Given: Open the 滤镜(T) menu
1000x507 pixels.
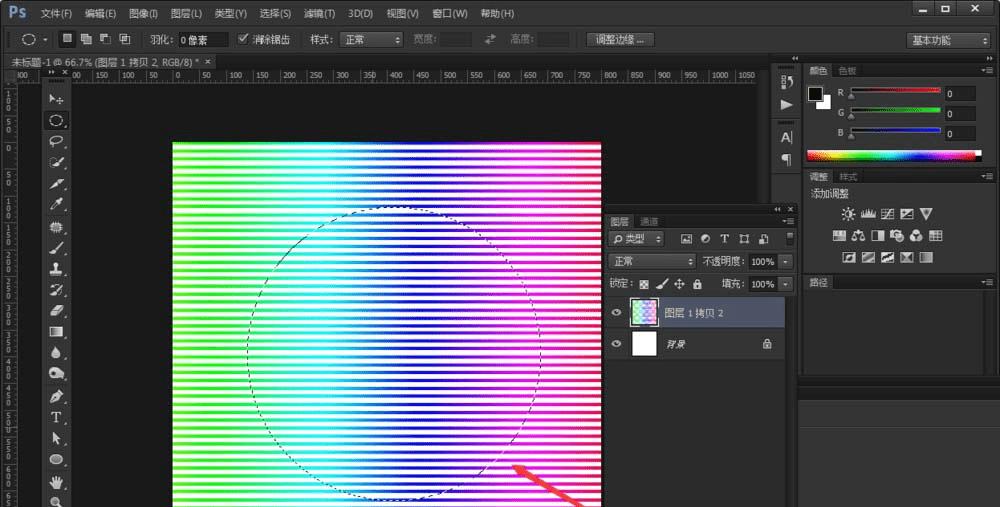Looking at the screenshot, I should point(319,13).
